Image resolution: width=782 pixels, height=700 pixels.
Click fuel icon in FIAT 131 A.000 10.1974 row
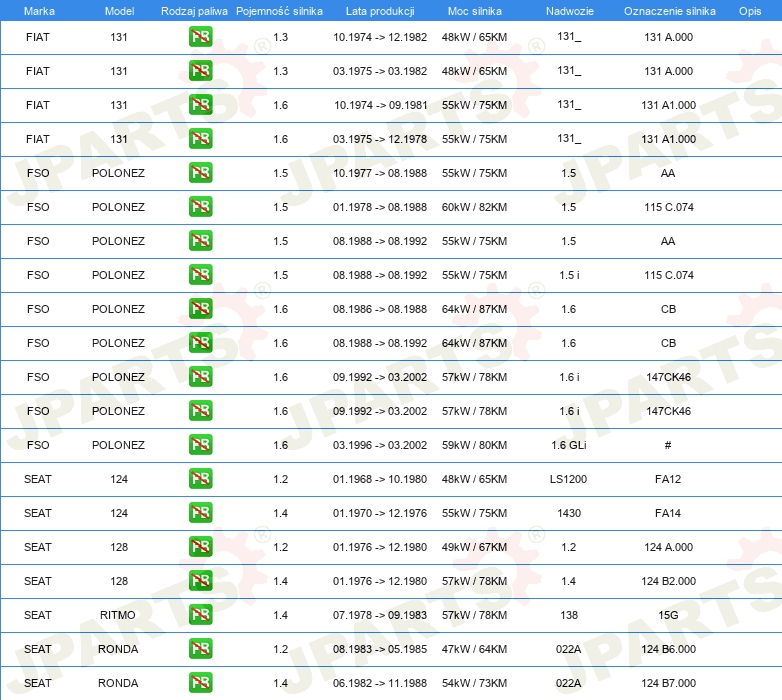coord(200,37)
